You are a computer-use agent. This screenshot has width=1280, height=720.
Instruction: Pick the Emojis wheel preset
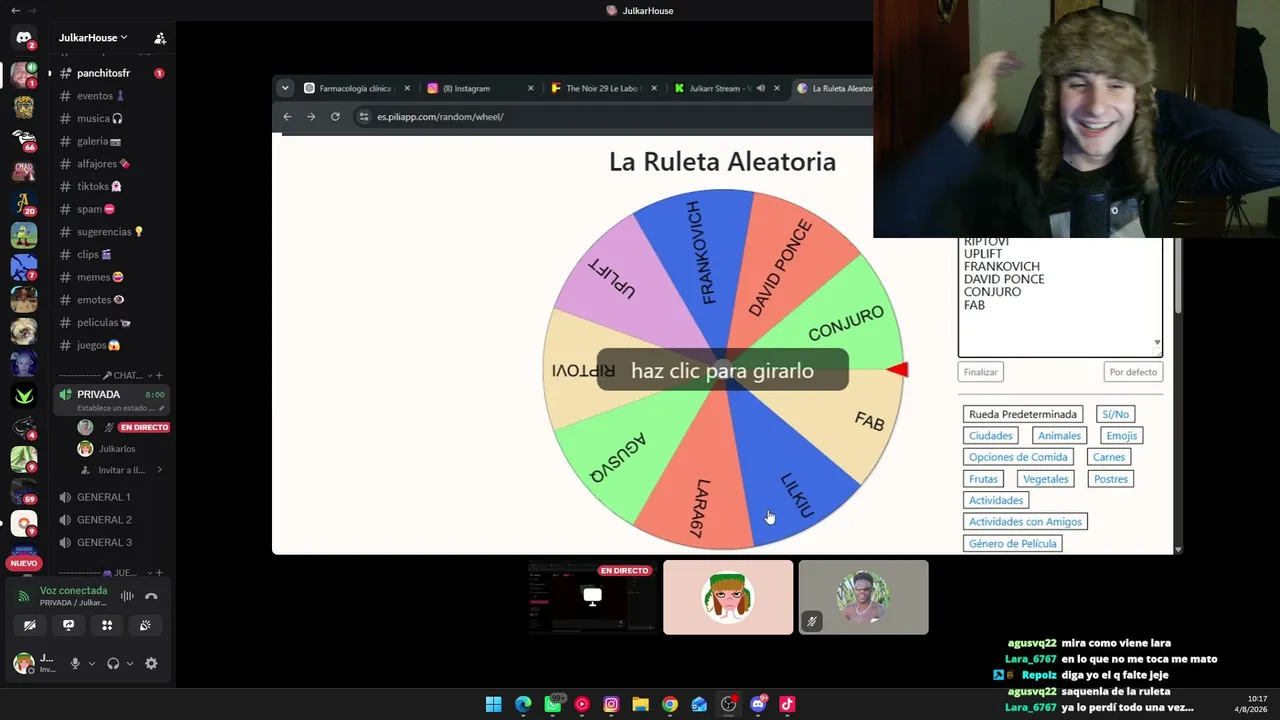point(1122,436)
